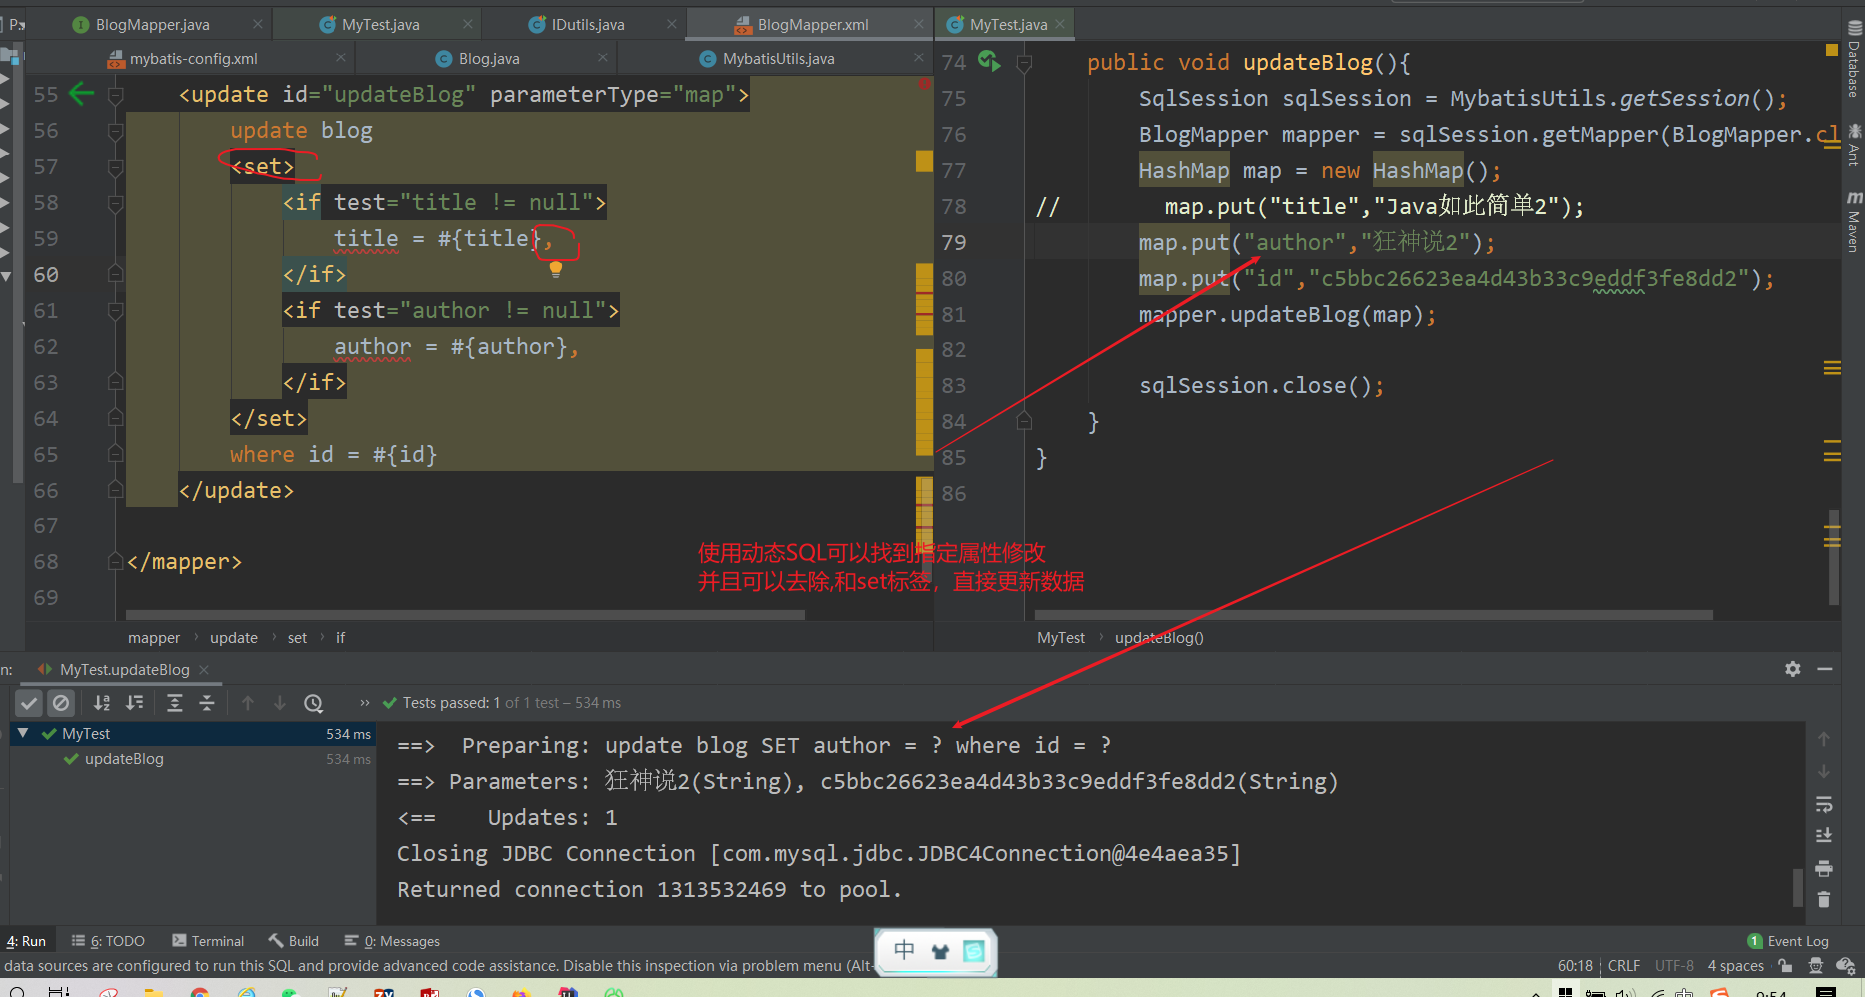
Task: Click the set breadcrumb
Action: point(297,638)
